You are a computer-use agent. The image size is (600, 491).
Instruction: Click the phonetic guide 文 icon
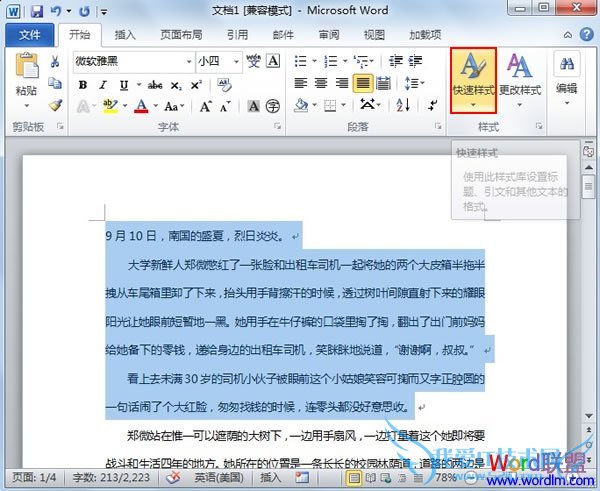click(x=253, y=61)
